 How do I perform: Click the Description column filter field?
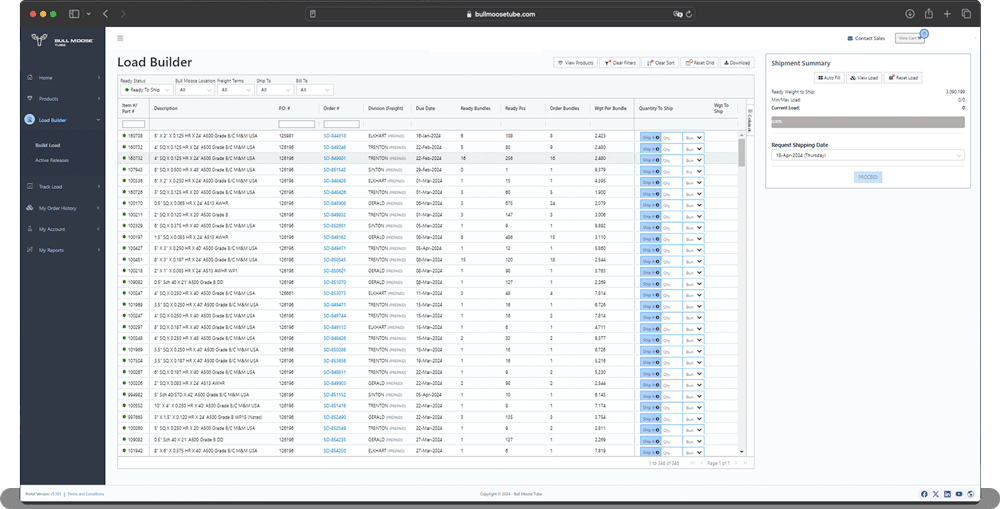pos(213,123)
